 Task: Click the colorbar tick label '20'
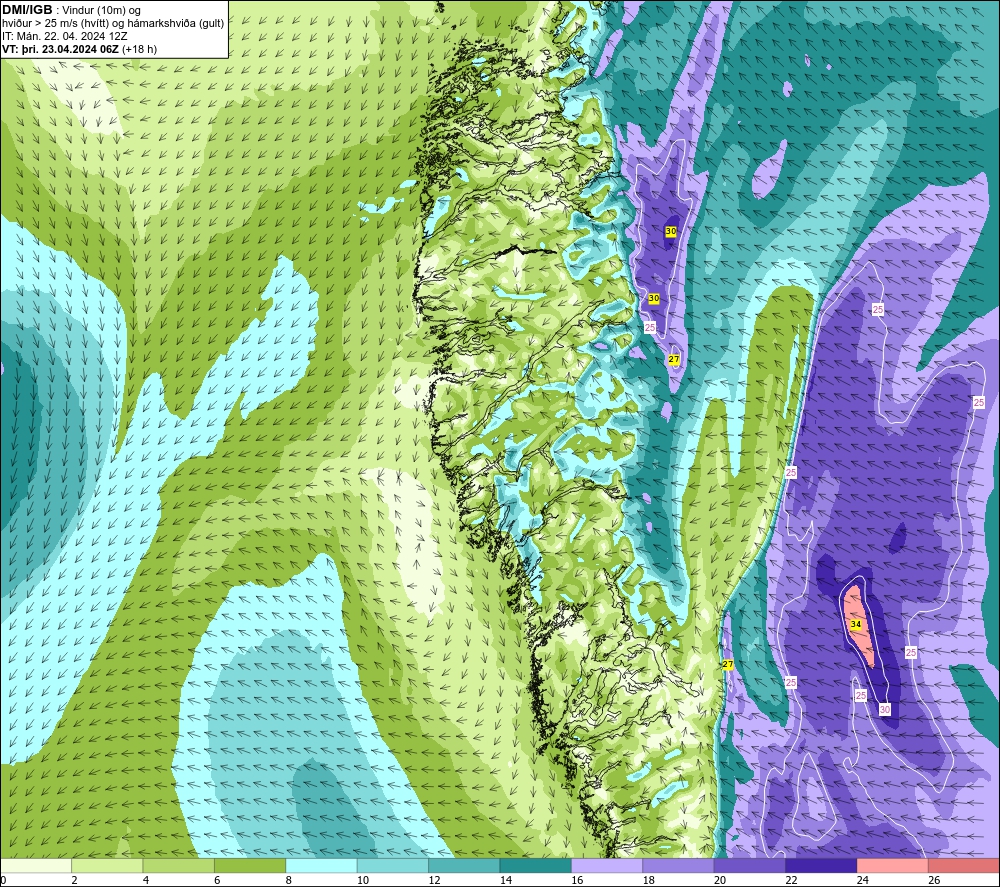[x=720, y=880]
